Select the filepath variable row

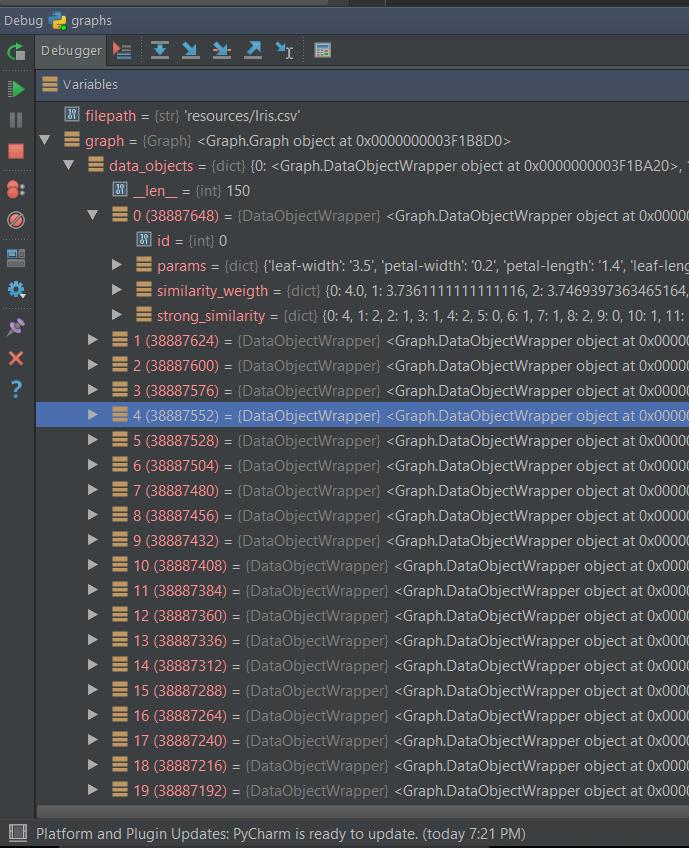tap(362, 115)
